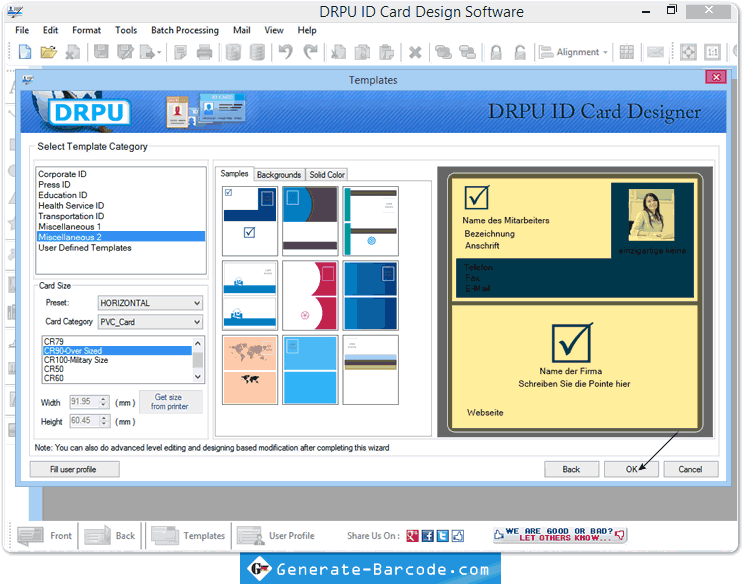Click the export icon with arrow
This screenshot has height=584, width=744.
(x=150, y=52)
